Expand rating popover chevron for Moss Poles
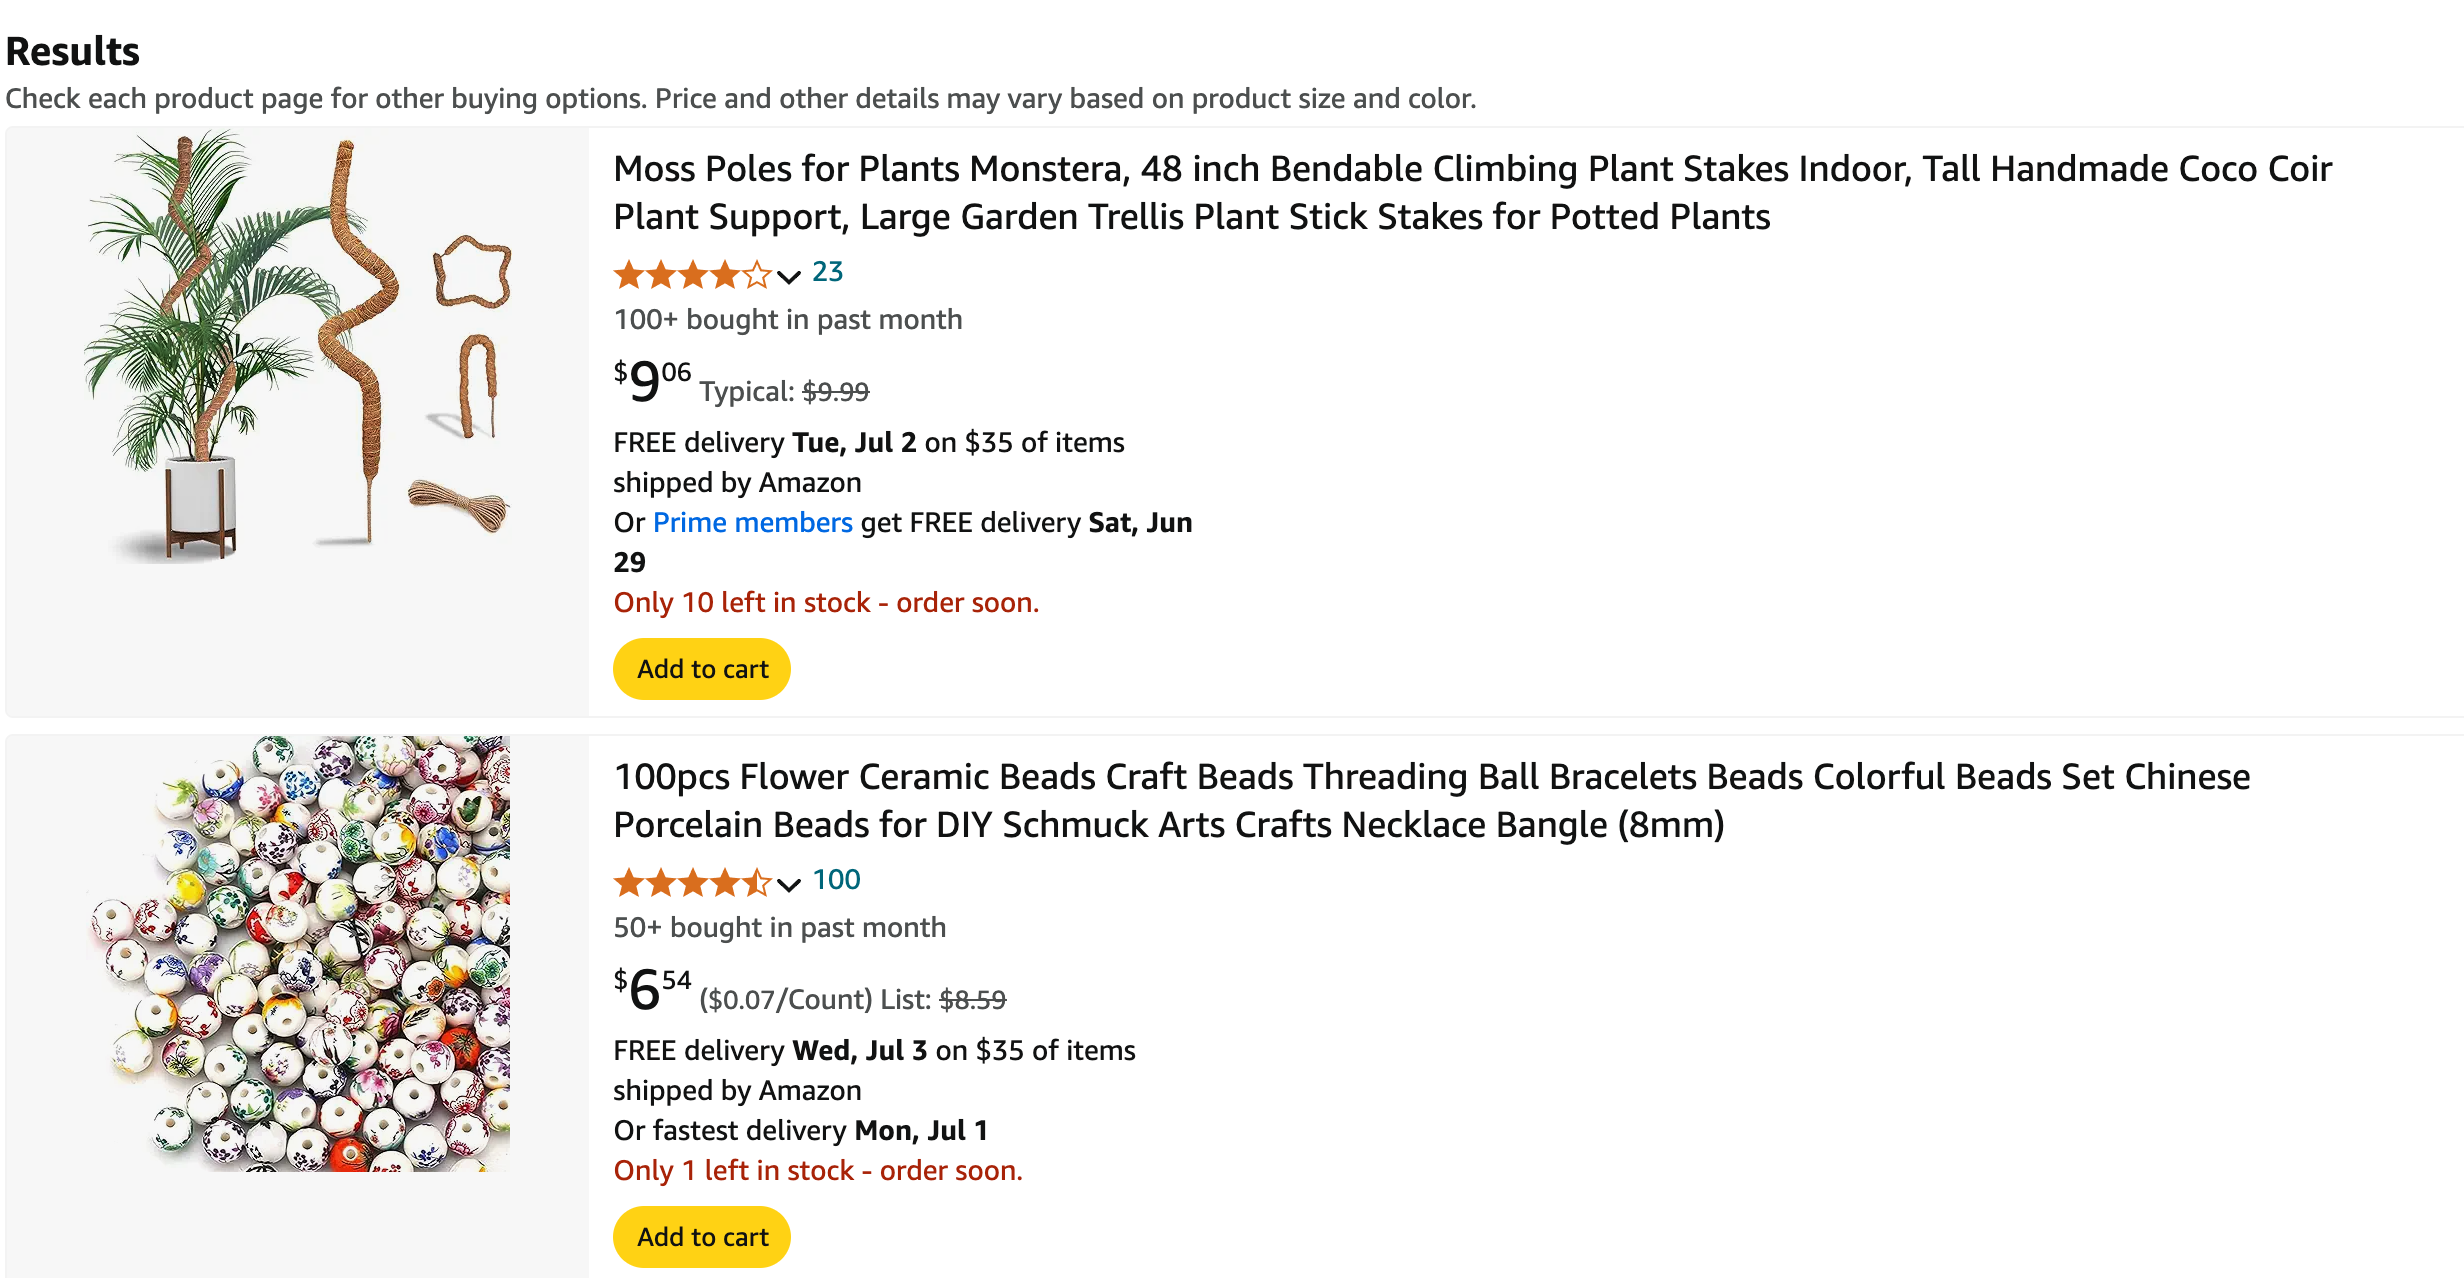 point(789,276)
